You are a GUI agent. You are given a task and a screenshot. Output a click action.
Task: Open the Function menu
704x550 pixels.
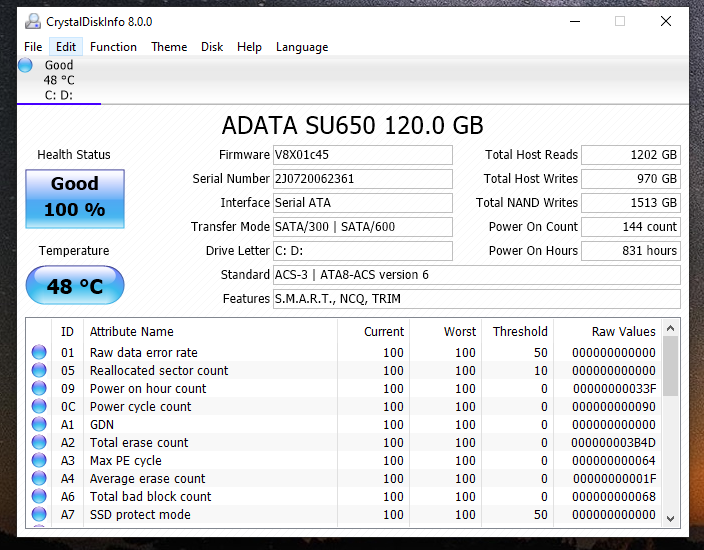[113, 47]
